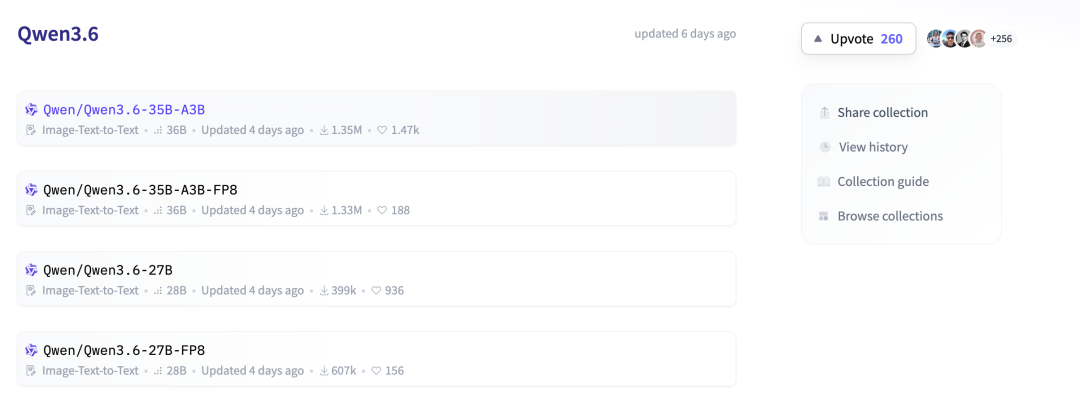
Task: Click the Share collection icon
Action: coord(824,113)
